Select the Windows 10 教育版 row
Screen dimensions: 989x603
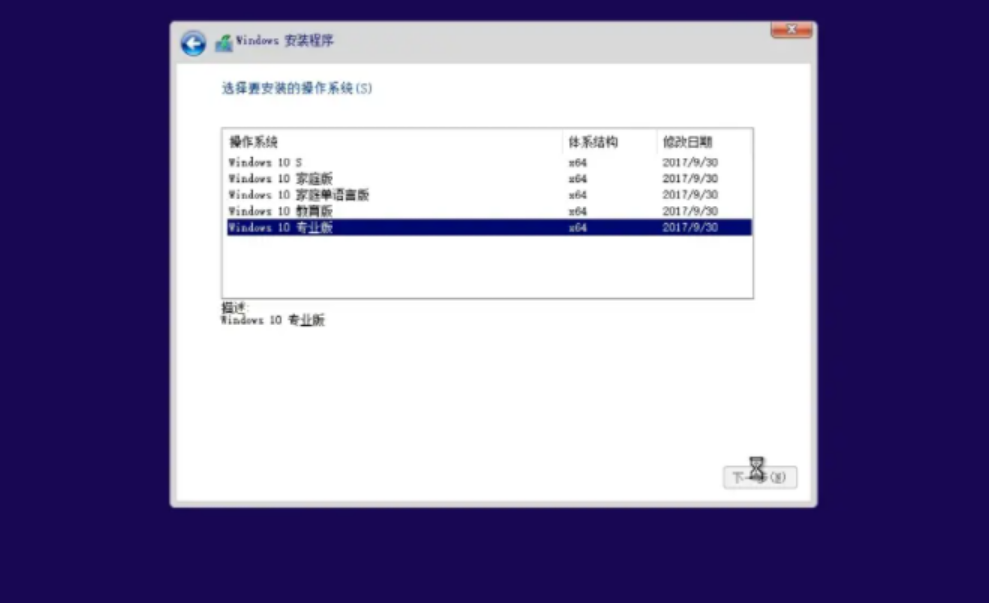pos(489,211)
